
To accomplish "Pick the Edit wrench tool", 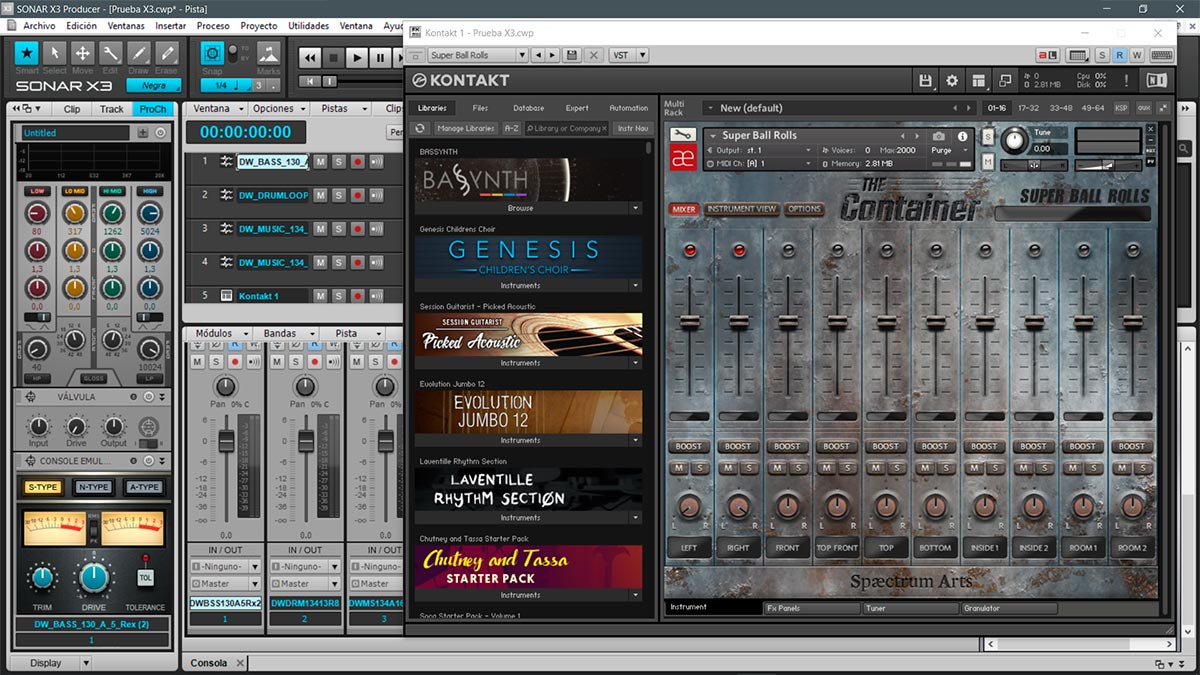I will click(x=111, y=53).
